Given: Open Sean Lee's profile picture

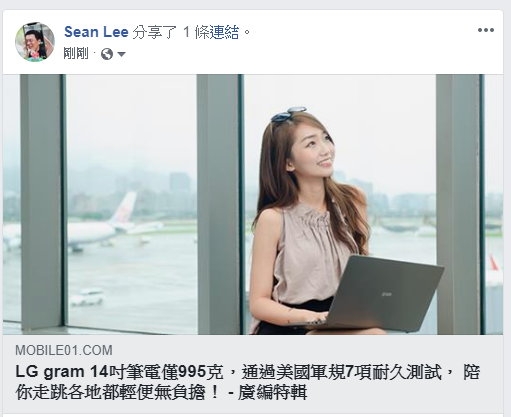Looking at the screenshot, I should 35,42.
